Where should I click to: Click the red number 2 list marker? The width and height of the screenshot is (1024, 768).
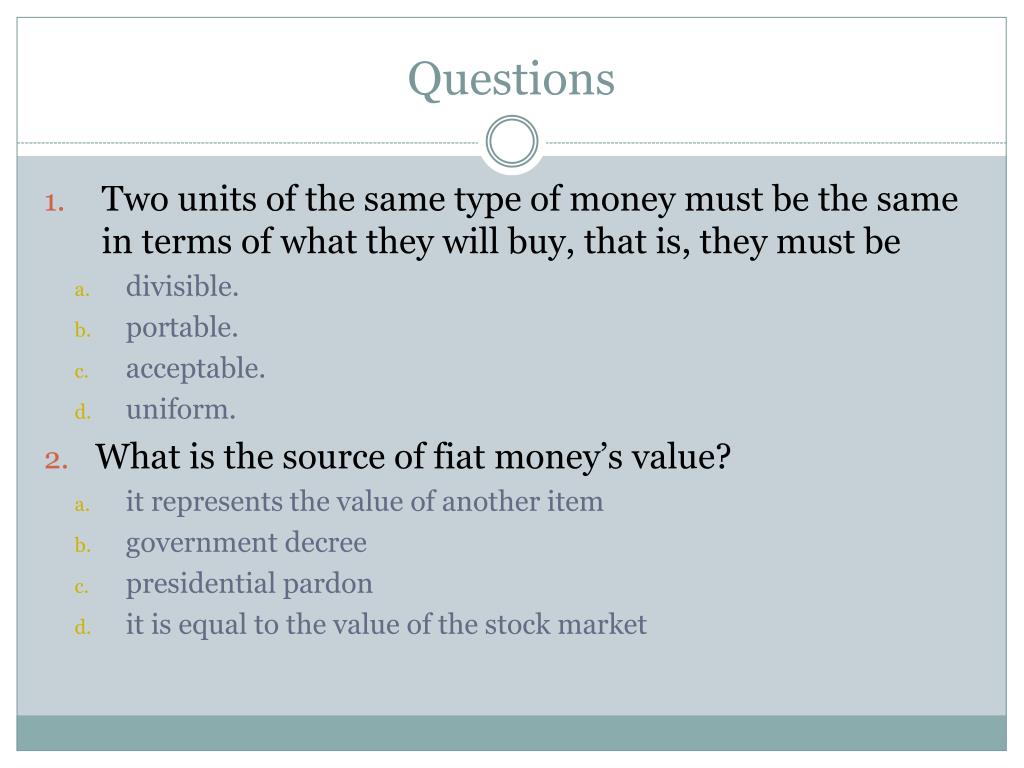pos(56,460)
